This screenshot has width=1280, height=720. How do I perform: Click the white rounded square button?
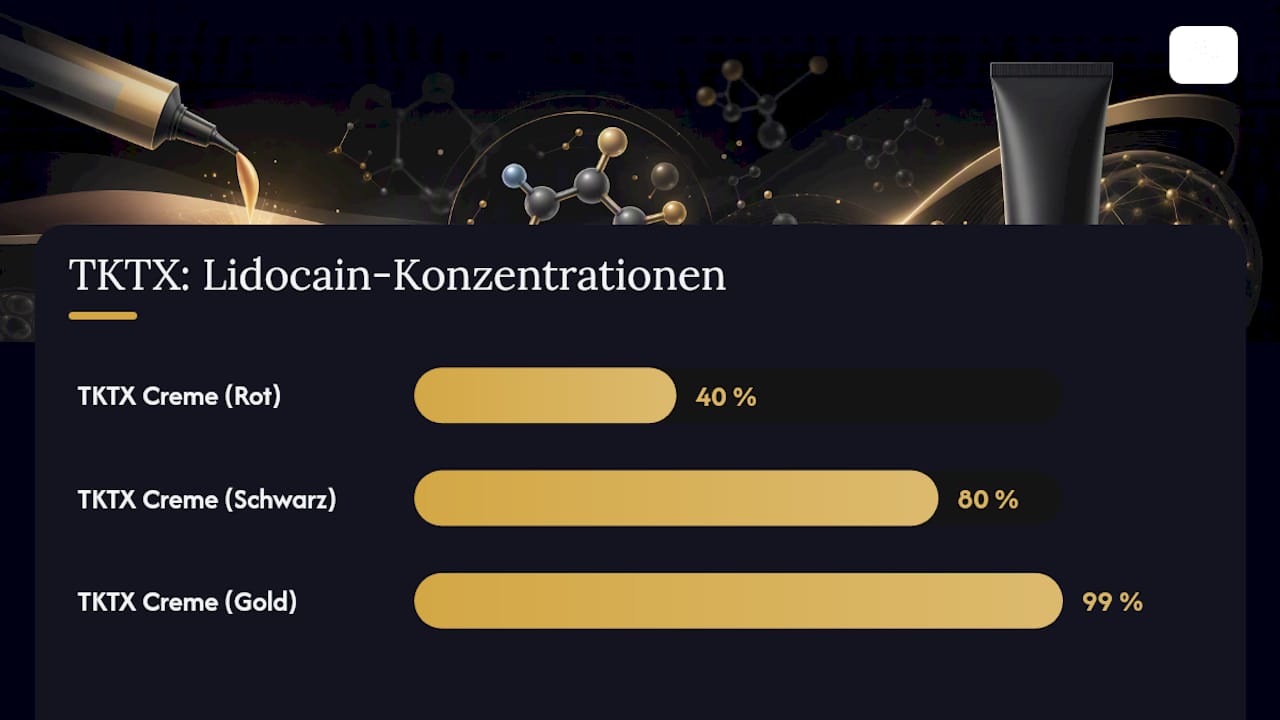(1203, 55)
